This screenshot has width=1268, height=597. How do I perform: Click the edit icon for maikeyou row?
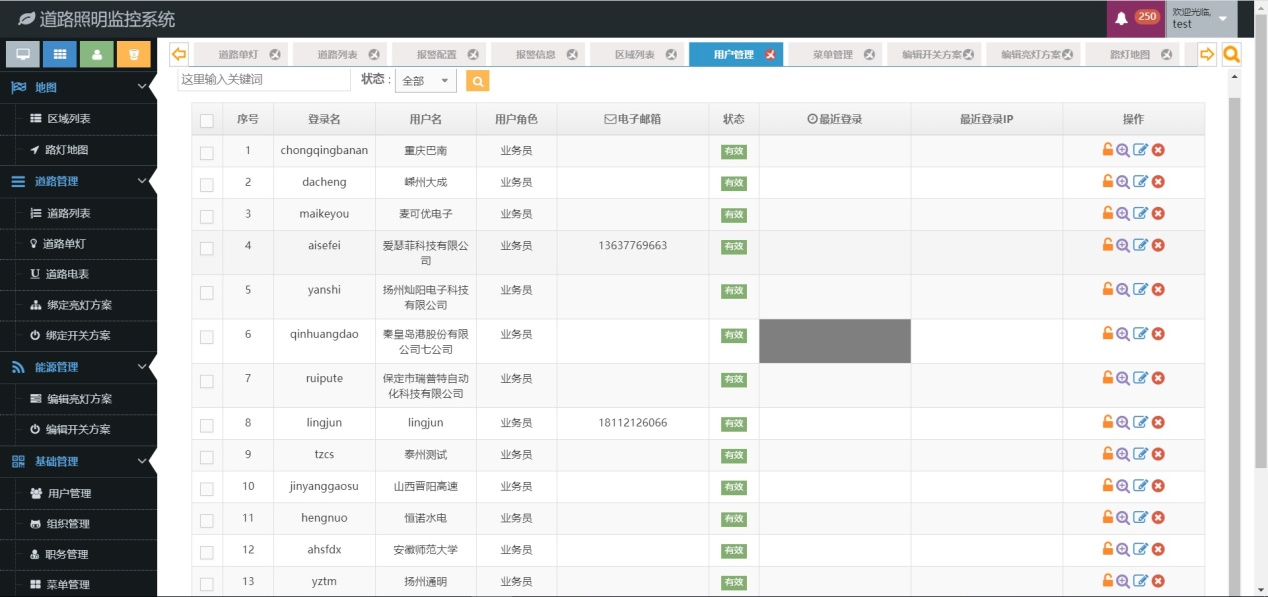click(1140, 214)
